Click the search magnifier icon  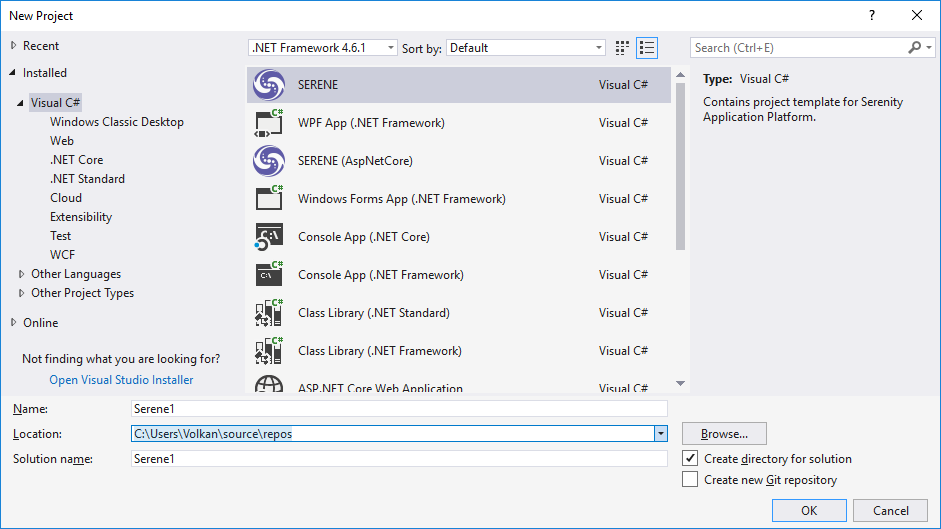click(x=914, y=47)
